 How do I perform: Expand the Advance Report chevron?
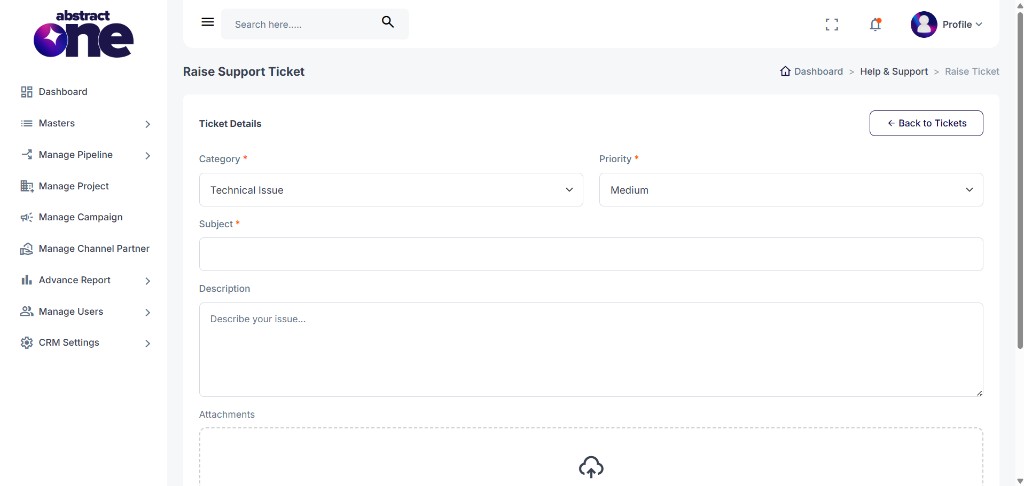[148, 281]
